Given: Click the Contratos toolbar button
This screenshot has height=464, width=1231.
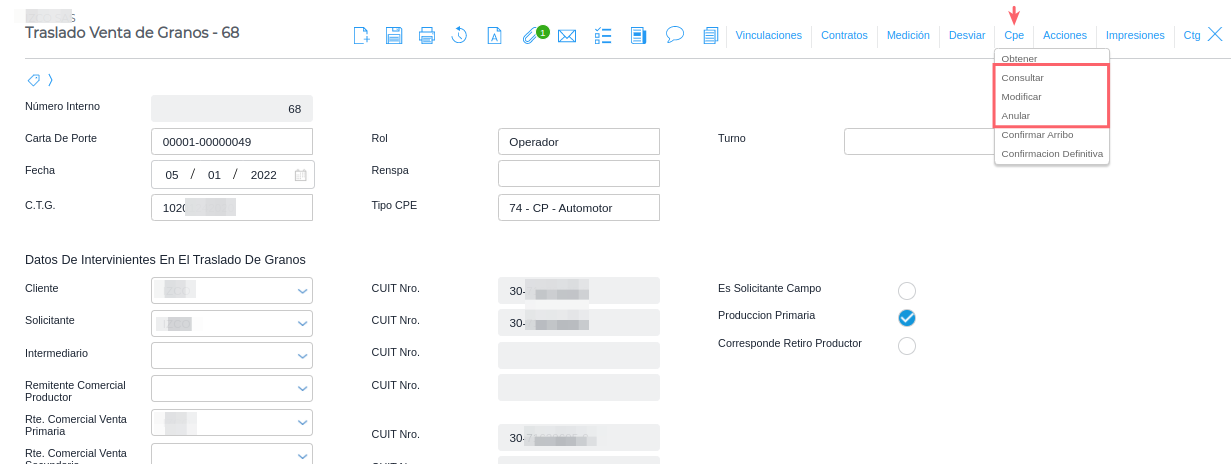Looking at the screenshot, I should tap(844, 35).
